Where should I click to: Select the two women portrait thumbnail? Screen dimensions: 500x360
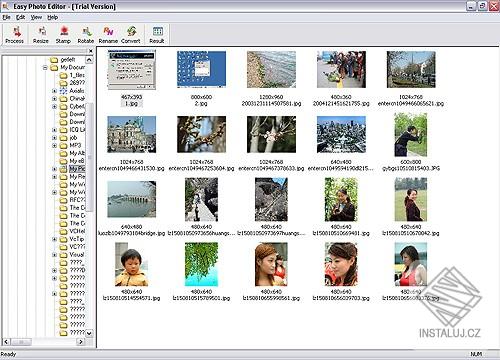coord(271,264)
